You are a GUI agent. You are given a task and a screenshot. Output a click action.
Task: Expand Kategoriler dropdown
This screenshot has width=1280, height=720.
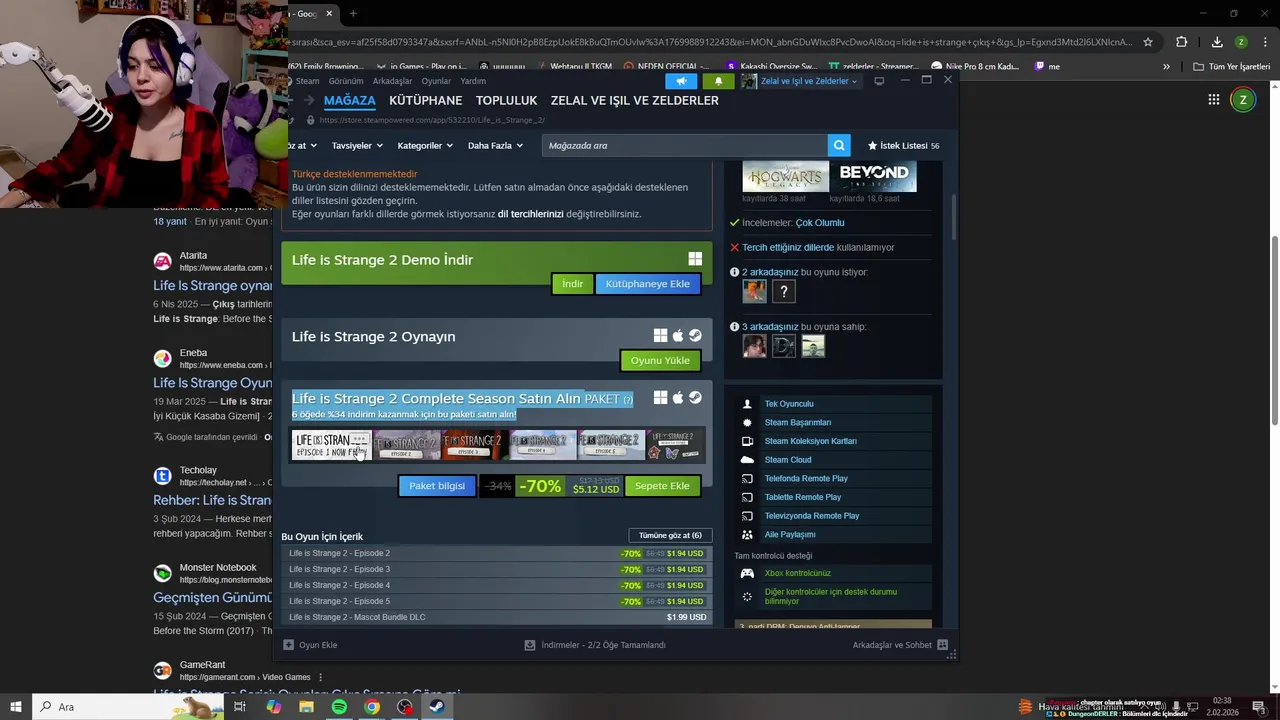(x=425, y=146)
